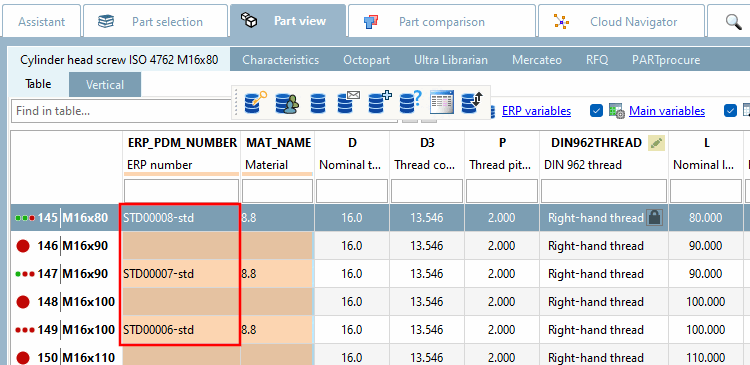
Task: Click the 80.000 length cell
Action: pyautogui.click(x=706, y=218)
